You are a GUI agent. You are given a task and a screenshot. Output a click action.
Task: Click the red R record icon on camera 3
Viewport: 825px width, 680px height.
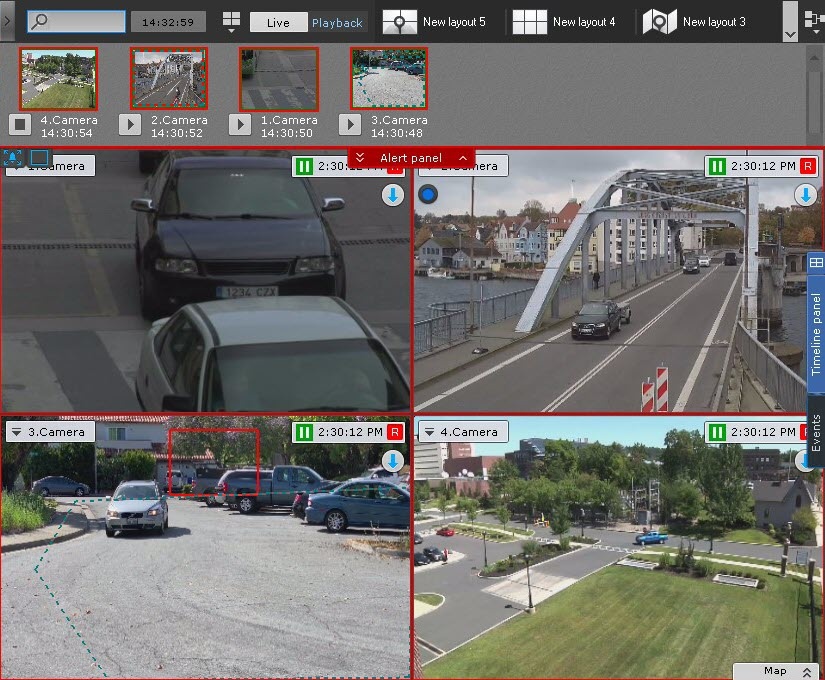point(395,432)
